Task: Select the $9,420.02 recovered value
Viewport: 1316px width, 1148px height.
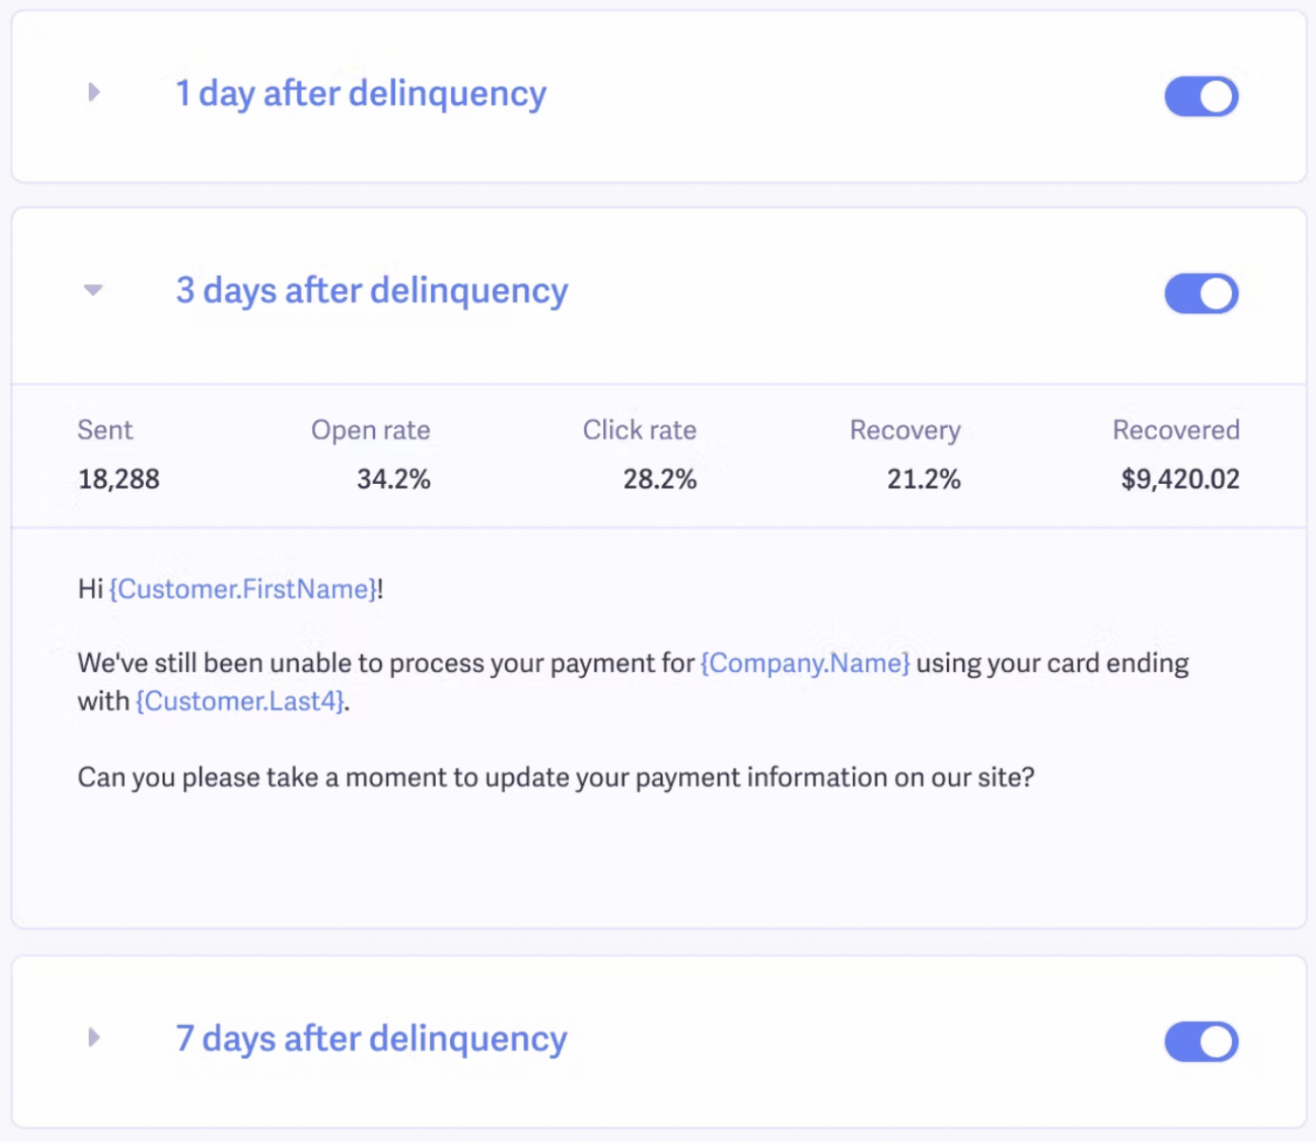Action: tap(1180, 480)
